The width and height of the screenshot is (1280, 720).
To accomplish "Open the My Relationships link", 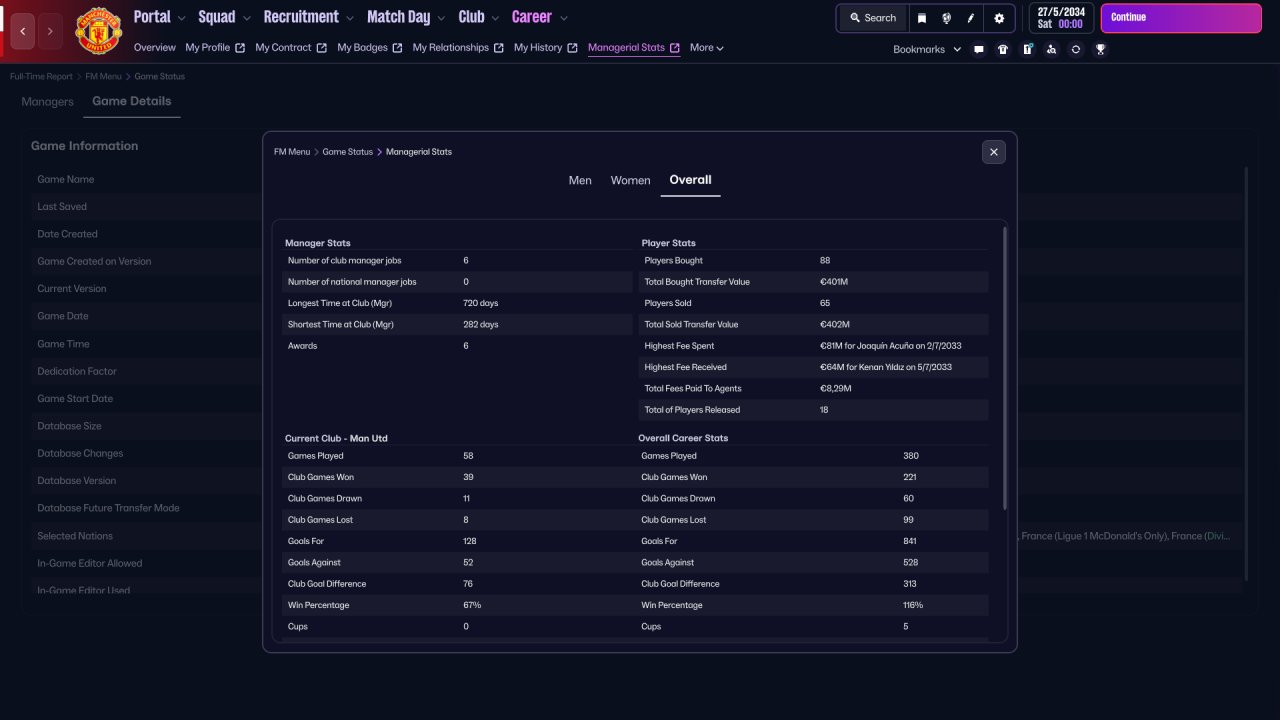I will [451, 48].
